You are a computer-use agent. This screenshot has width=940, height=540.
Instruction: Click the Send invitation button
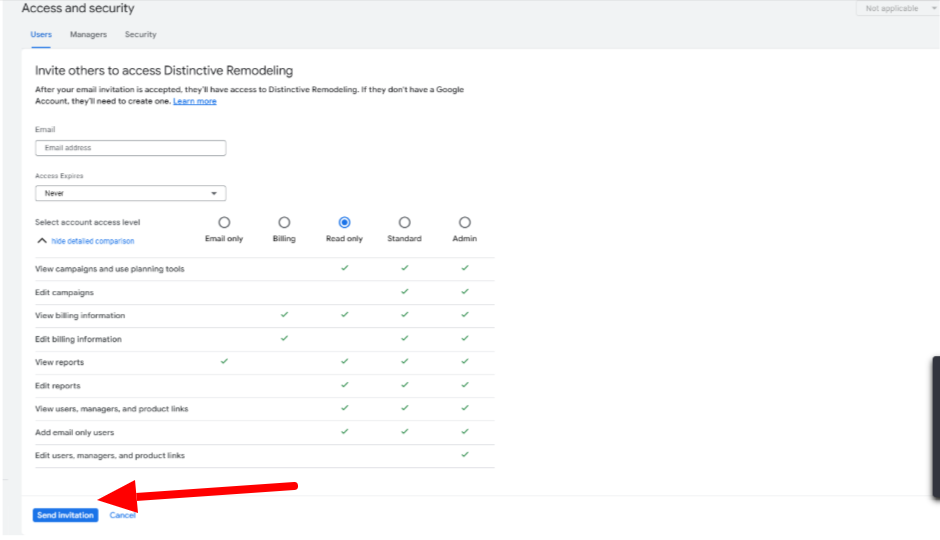pos(65,515)
